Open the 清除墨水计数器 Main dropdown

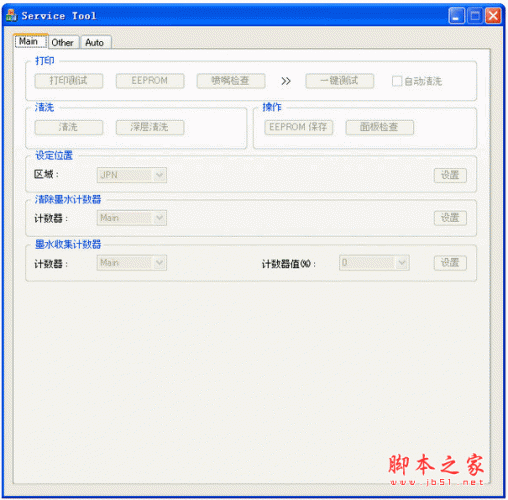click(x=132, y=218)
